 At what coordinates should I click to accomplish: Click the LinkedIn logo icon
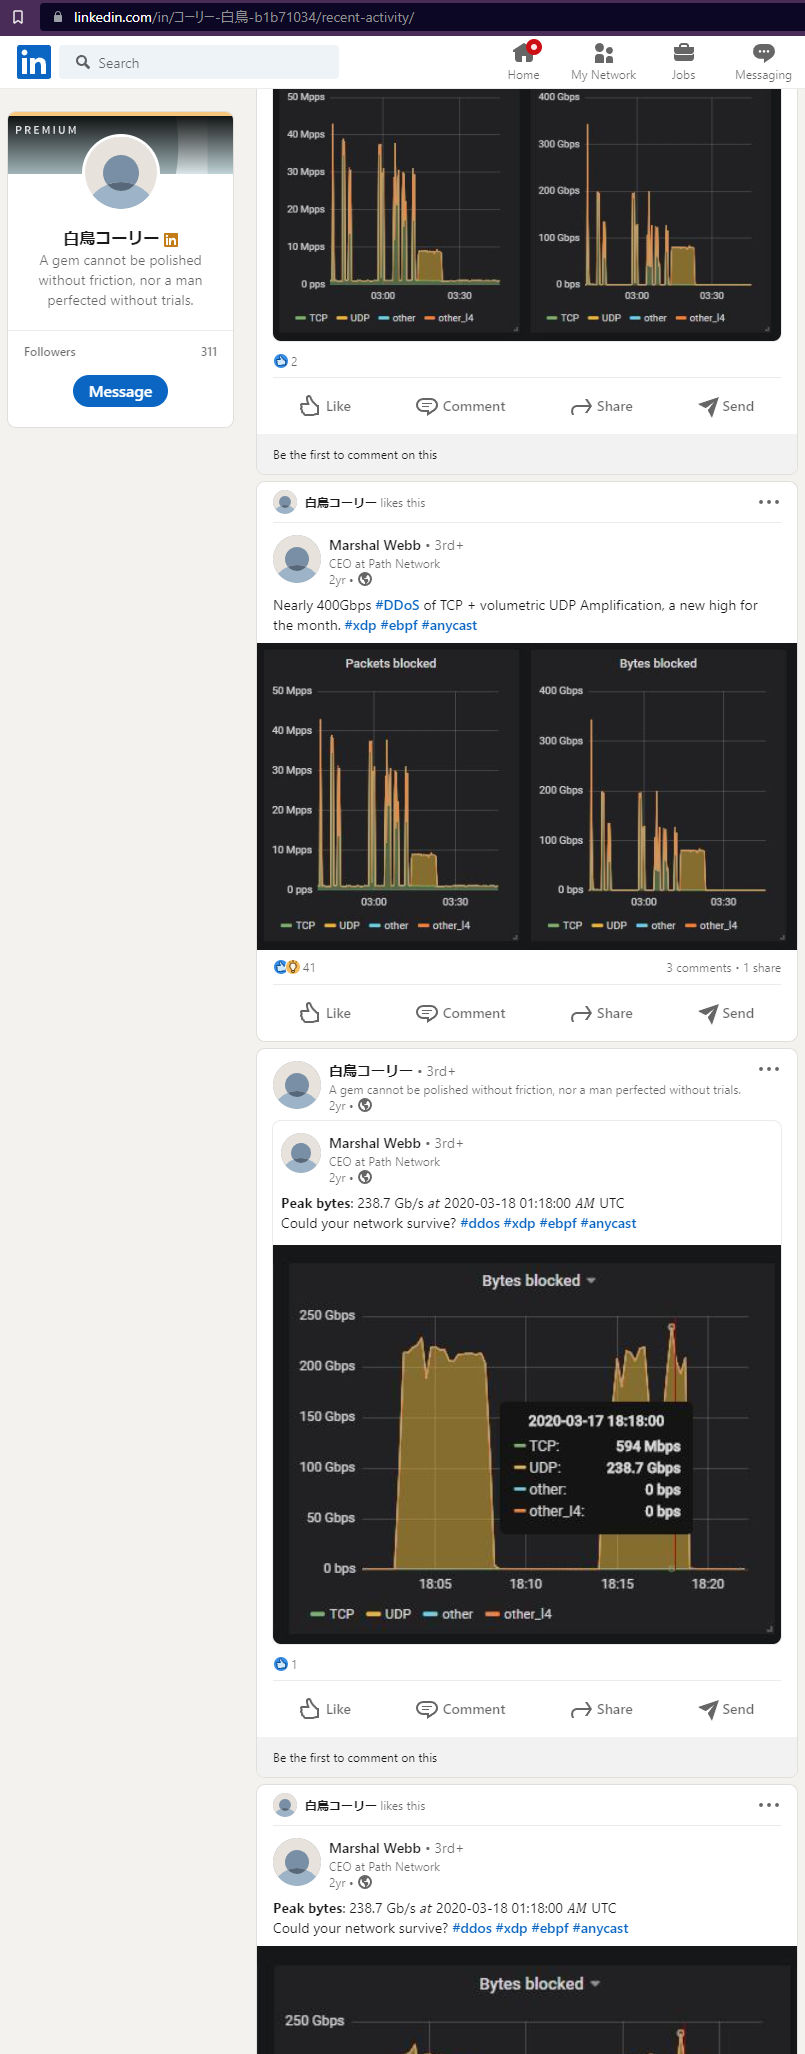click(x=33, y=62)
